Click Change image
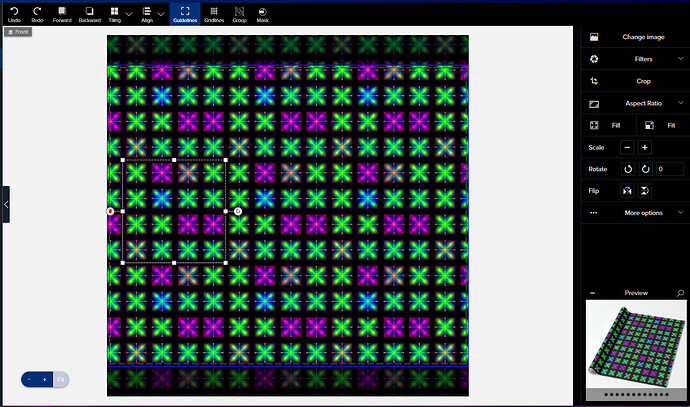690x407 pixels. (643, 37)
